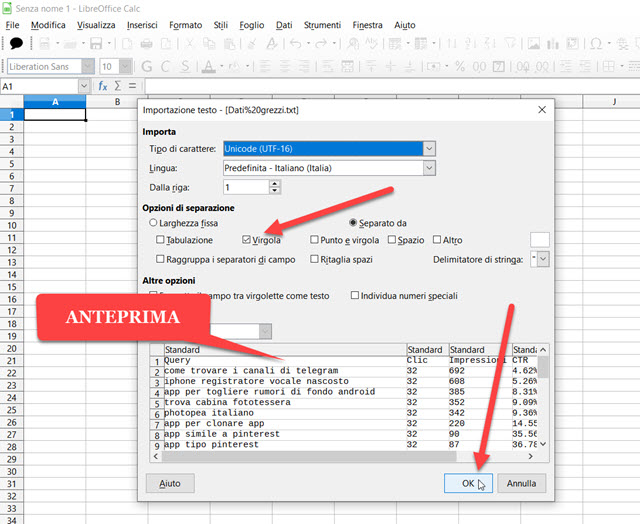640x524 pixels.
Task: Check the Tabulazione separator checkbox
Action: 160,240
